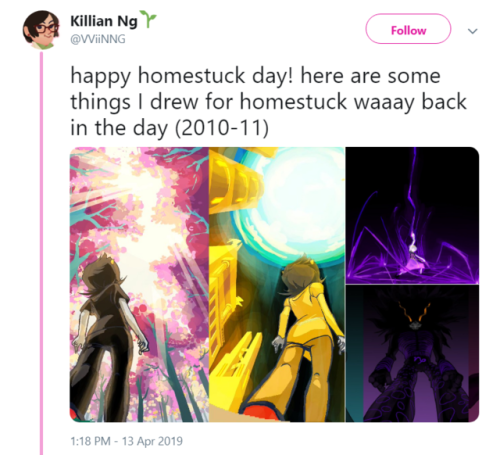The image size is (500, 455).
Task: Open the yellow golden city artwork
Action: (277, 284)
